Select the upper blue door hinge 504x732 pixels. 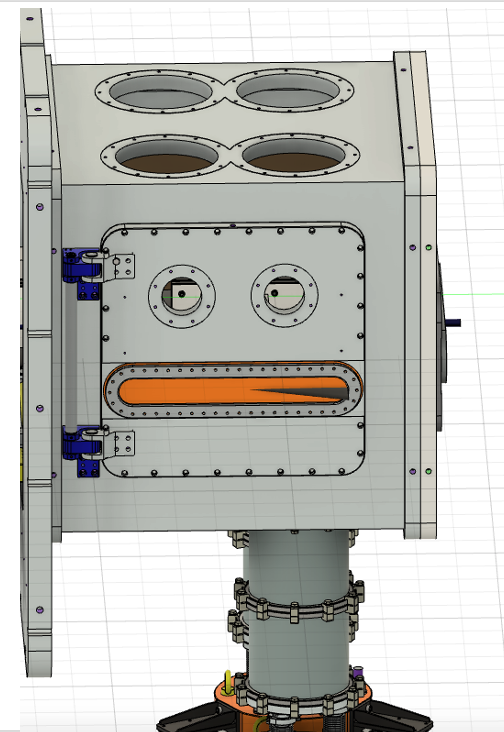tap(83, 273)
